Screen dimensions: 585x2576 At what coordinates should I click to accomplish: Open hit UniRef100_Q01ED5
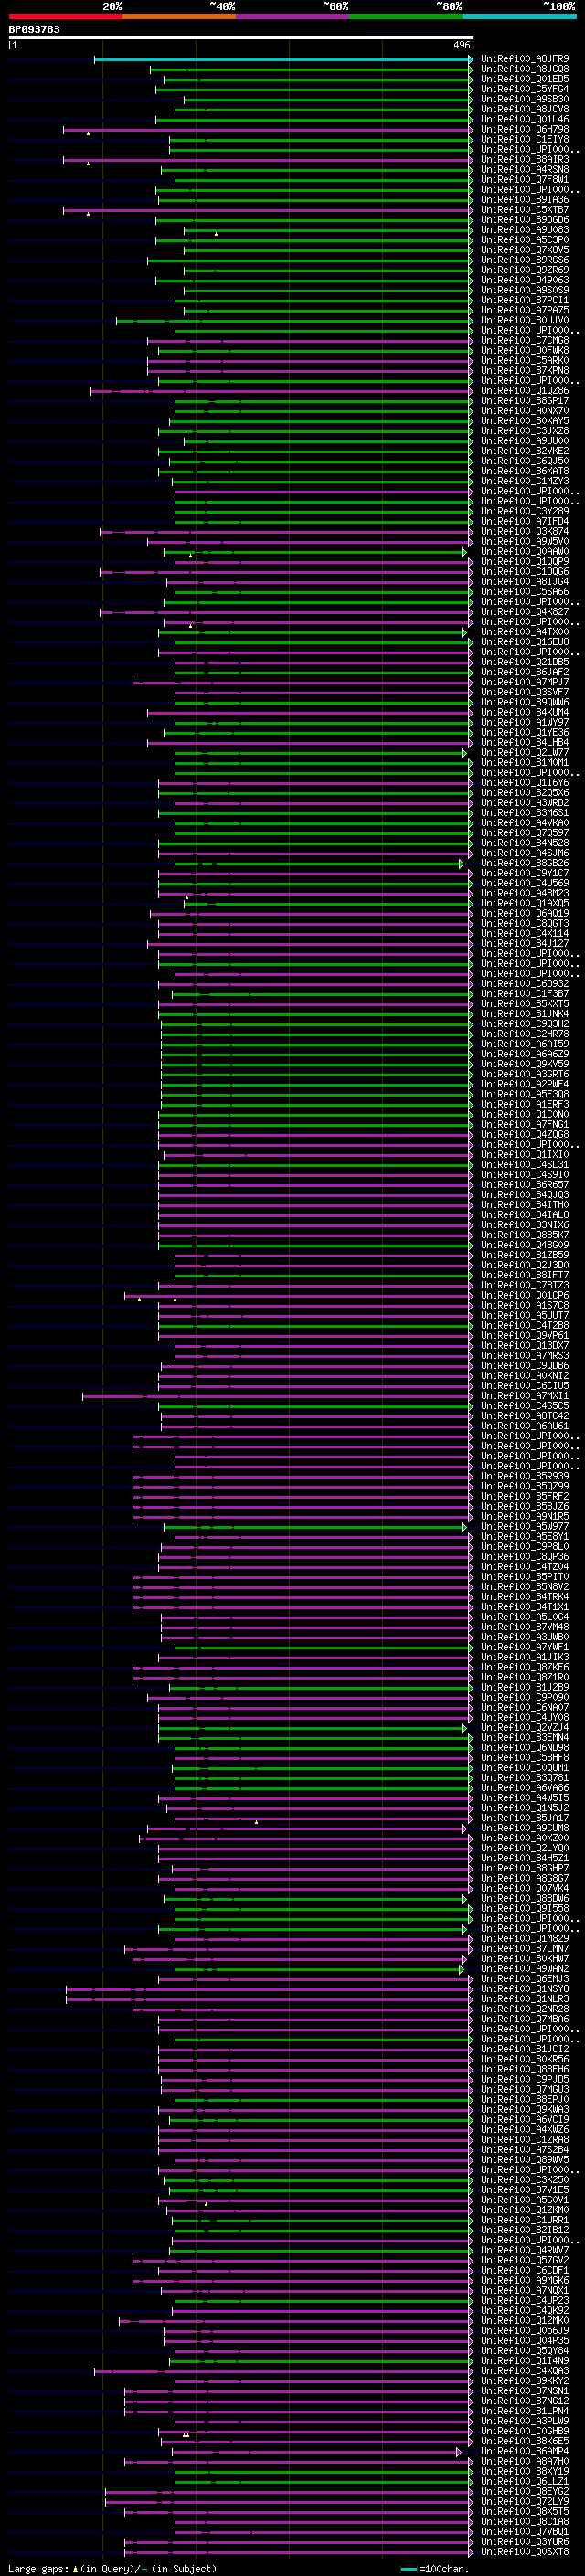point(525,79)
